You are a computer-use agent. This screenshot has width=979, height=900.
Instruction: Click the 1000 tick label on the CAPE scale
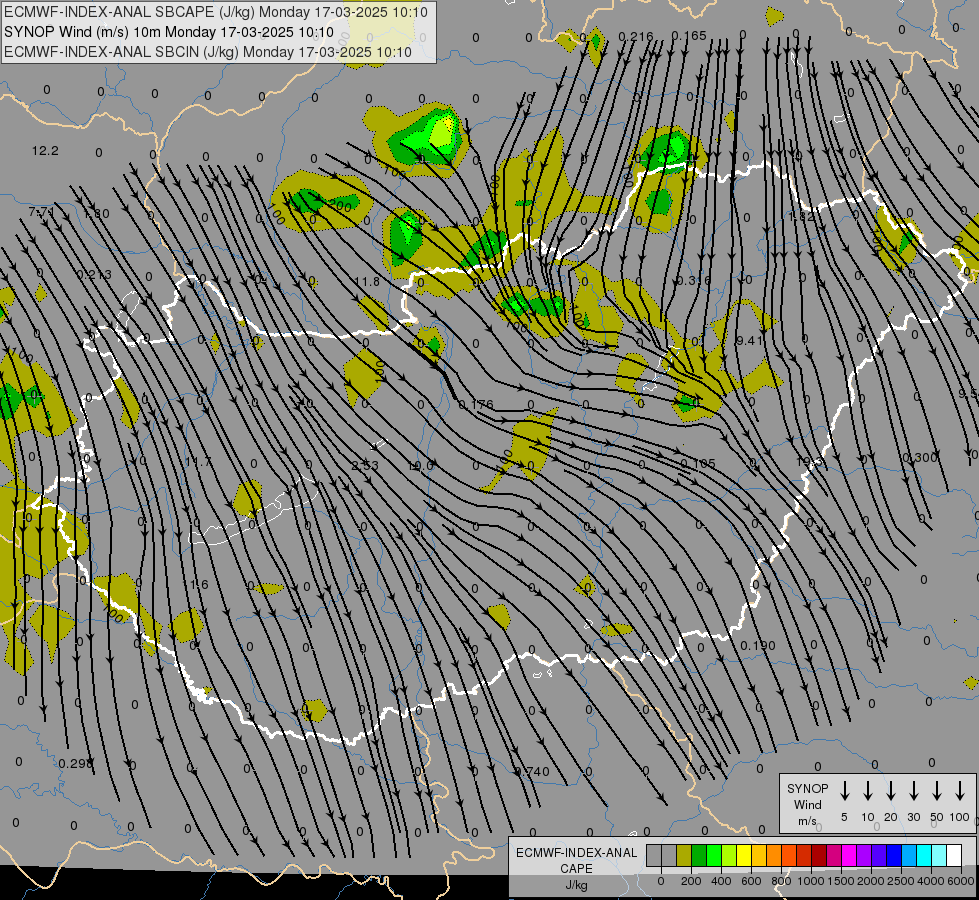click(810, 881)
